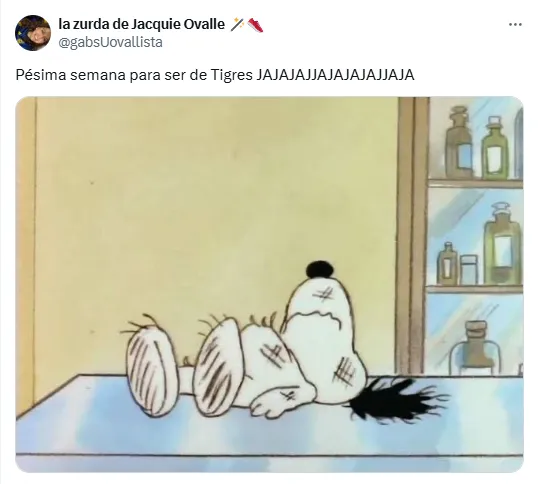Click the small clear jar on the middle shelf
538x484 pixels.
pos(468,269)
